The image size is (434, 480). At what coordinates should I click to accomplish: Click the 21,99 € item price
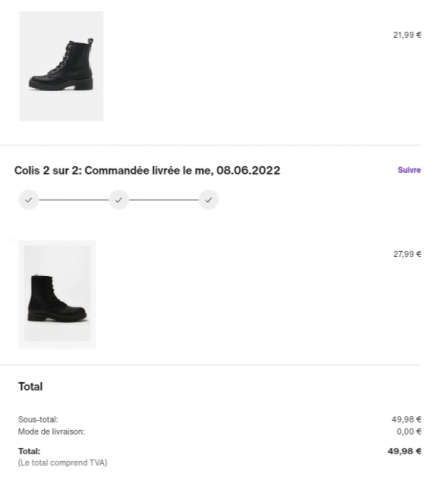click(x=407, y=35)
